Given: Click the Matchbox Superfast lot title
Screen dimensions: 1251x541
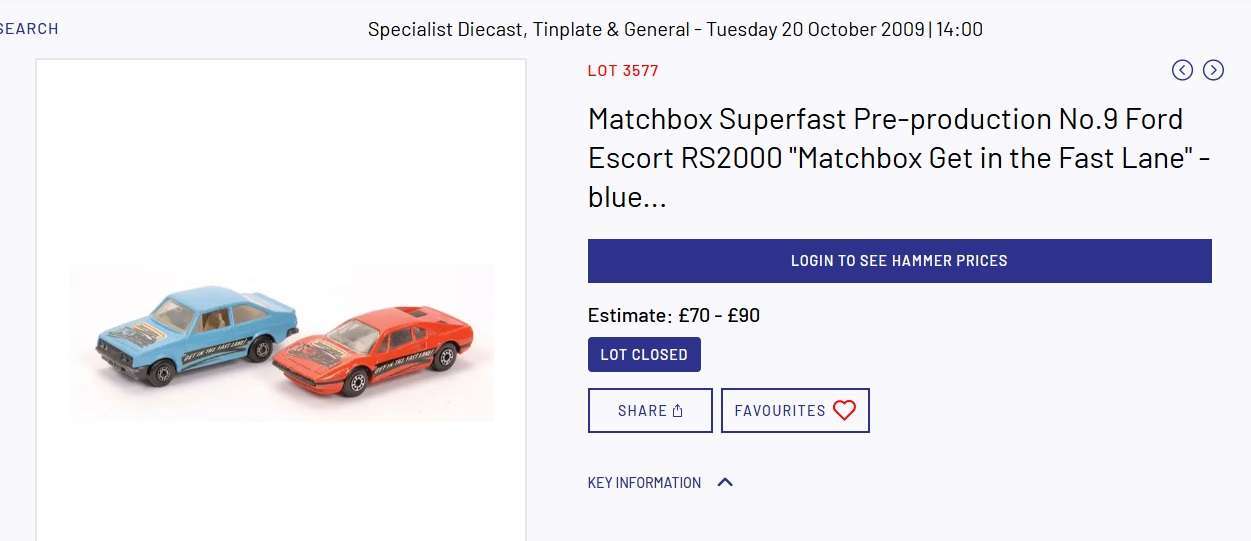Looking at the screenshot, I should (899, 158).
